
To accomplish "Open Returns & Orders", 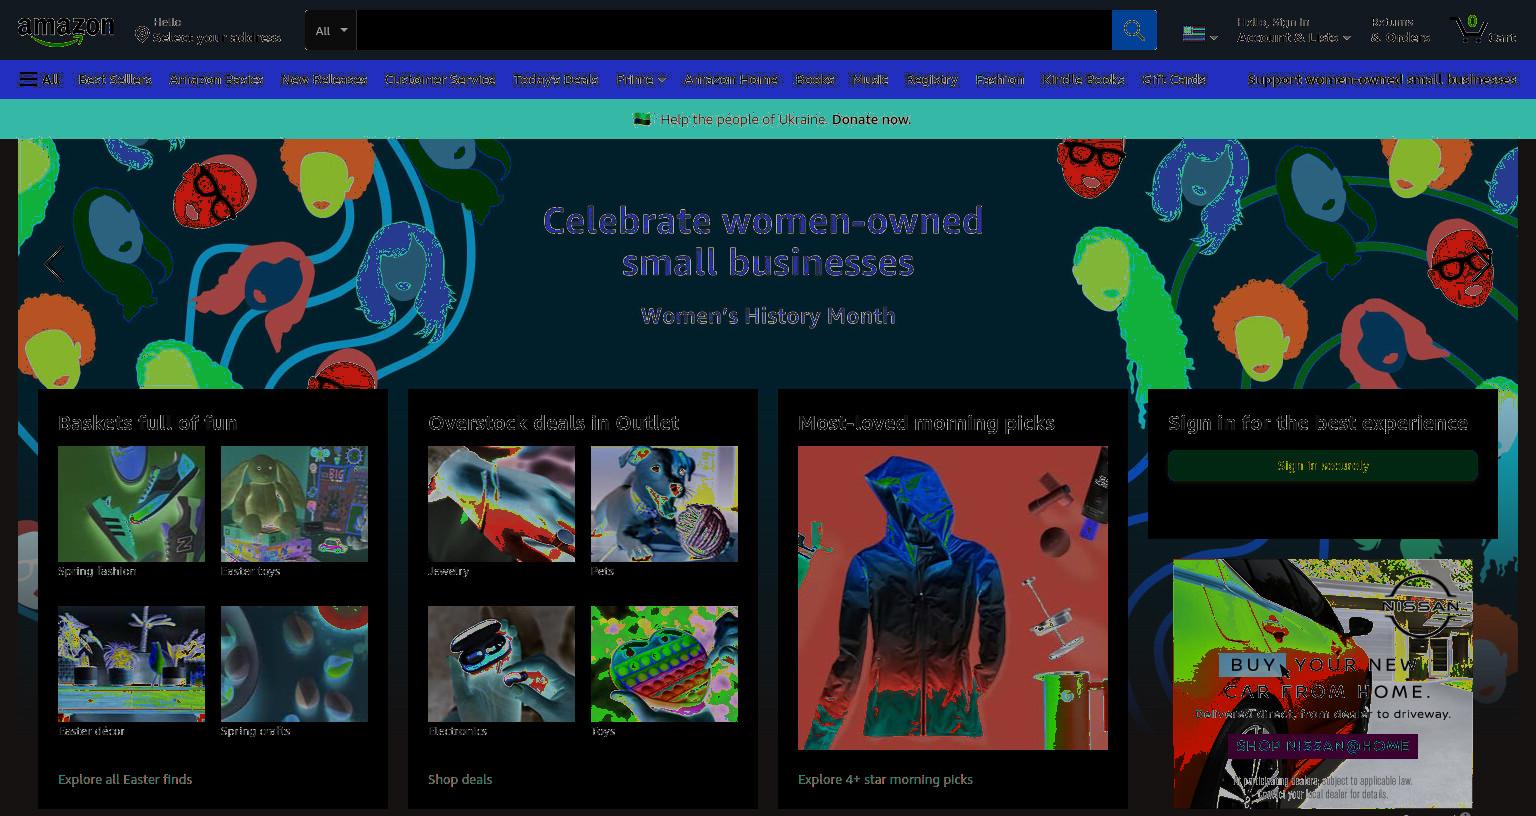I will tap(1400, 30).
